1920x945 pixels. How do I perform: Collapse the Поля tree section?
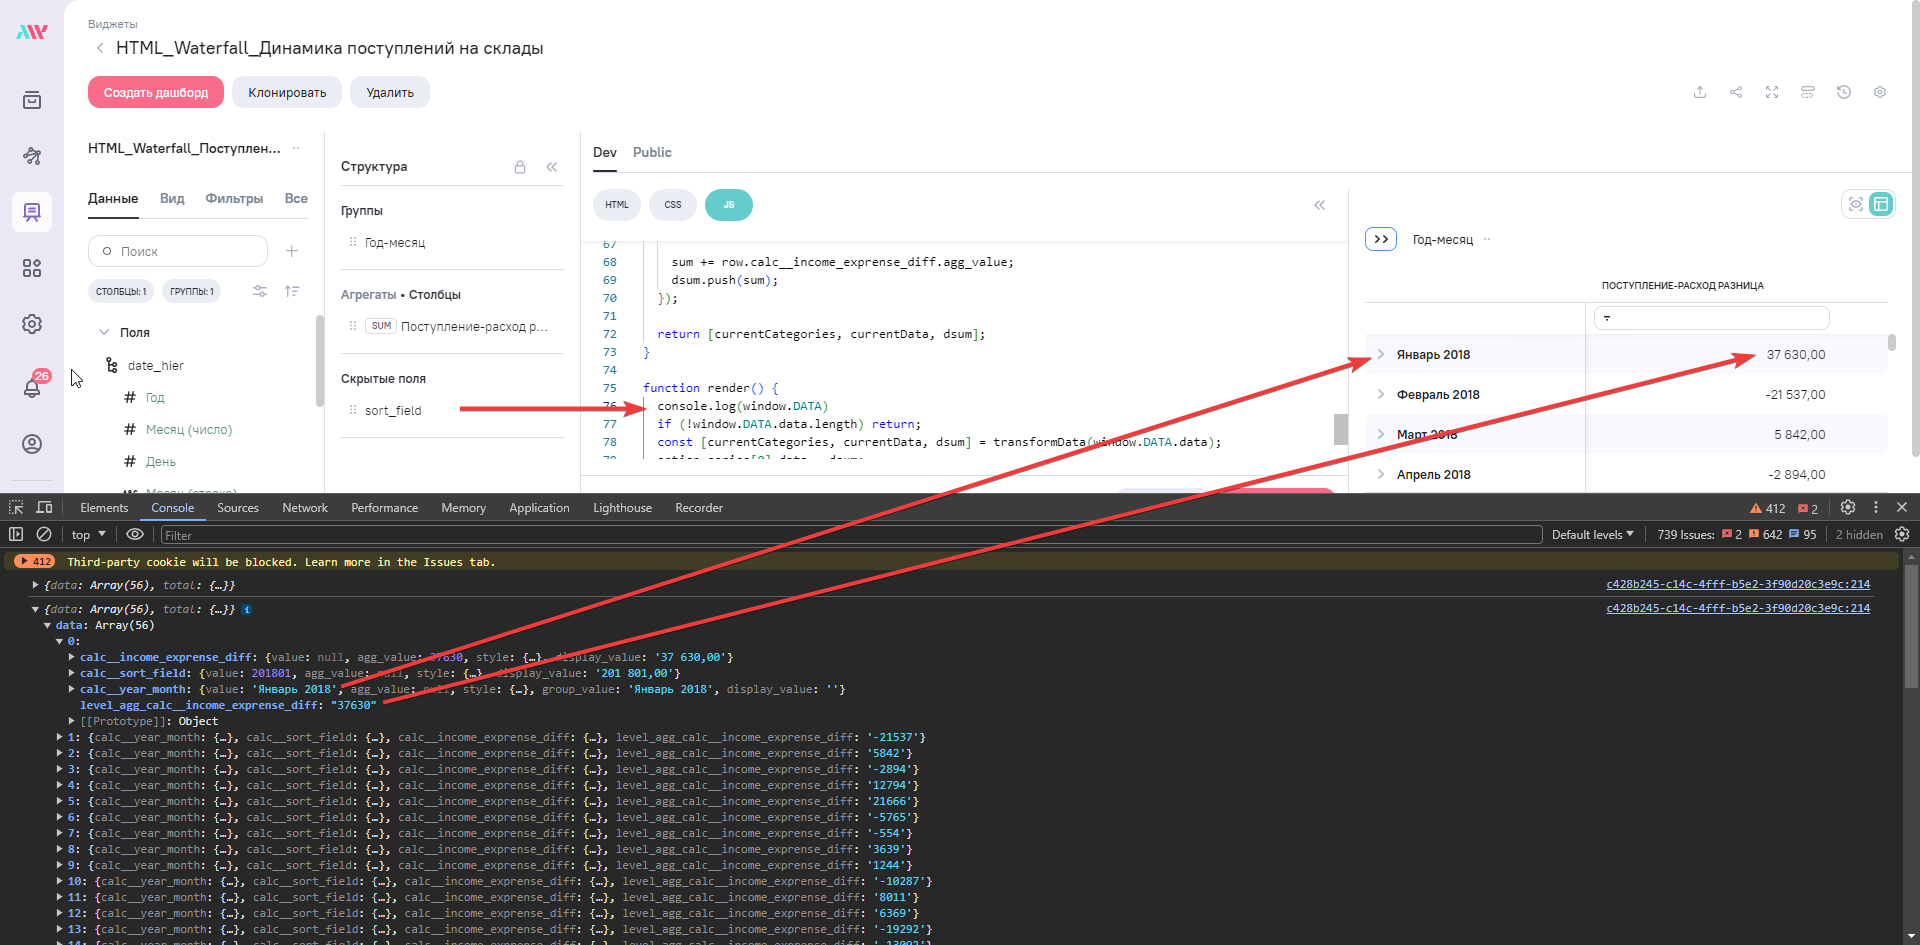coord(104,332)
